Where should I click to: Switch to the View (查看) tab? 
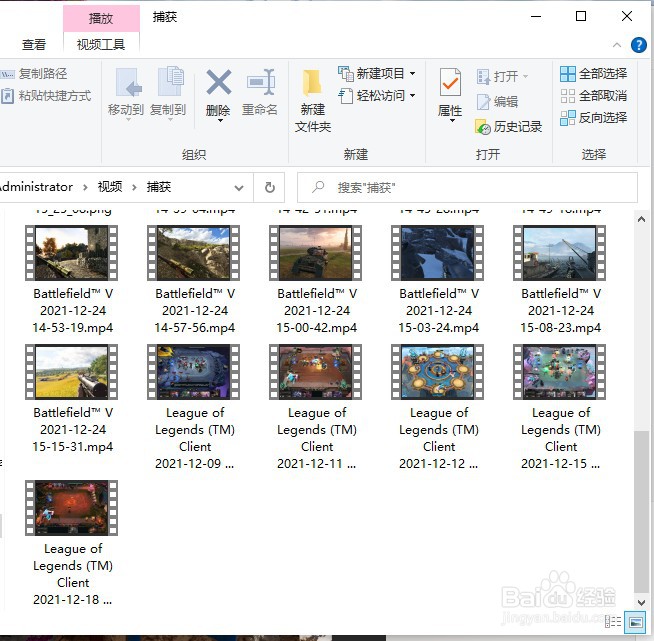pyautogui.click(x=34, y=45)
